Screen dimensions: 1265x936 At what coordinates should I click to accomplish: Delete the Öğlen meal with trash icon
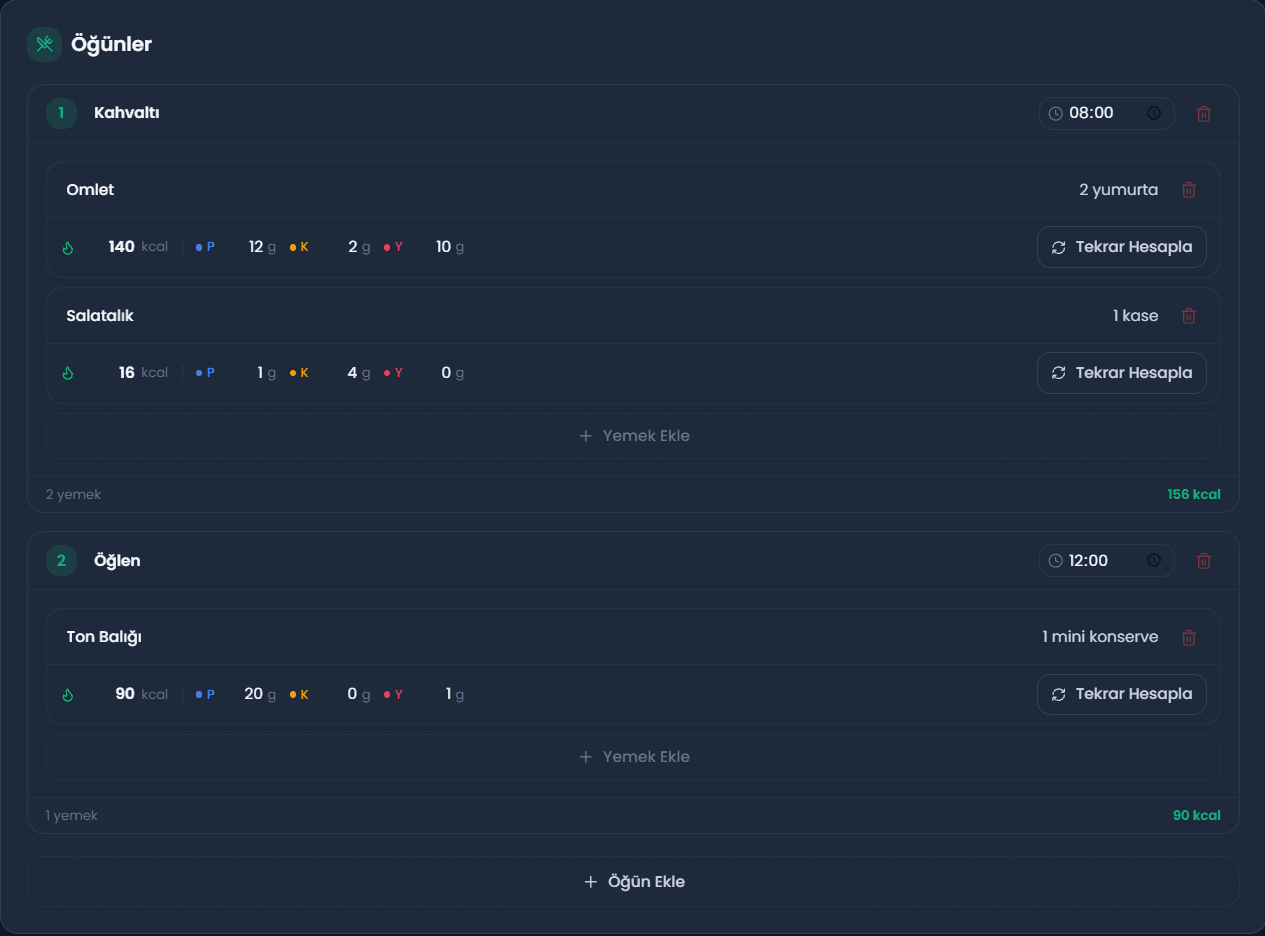(x=1204, y=561)
